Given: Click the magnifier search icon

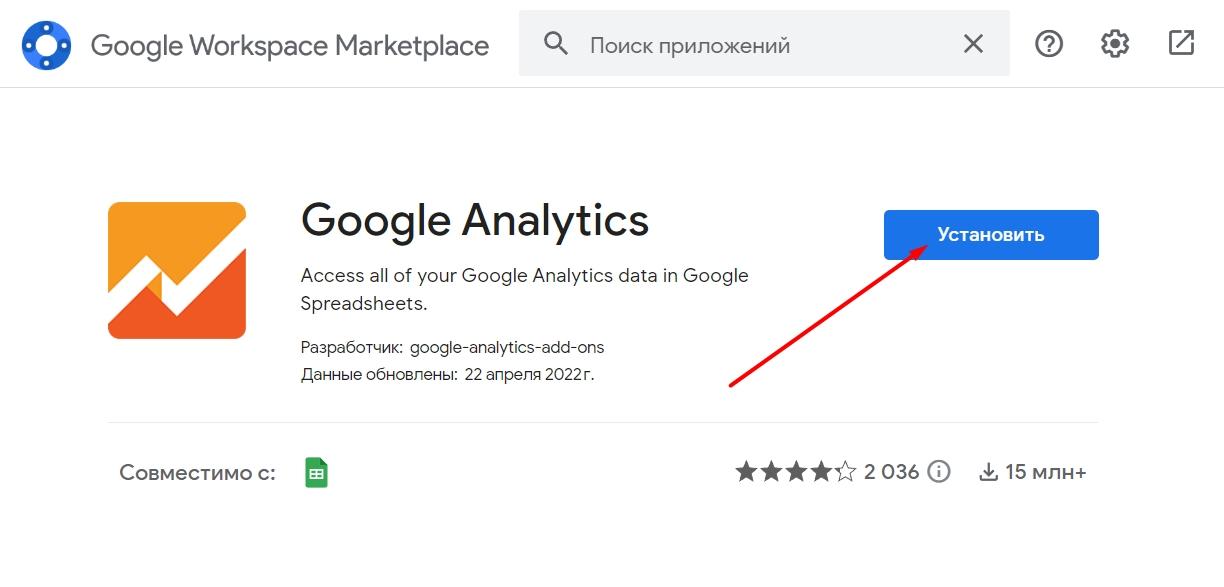Looking at the screenshot, I should (x=556, y=44).
